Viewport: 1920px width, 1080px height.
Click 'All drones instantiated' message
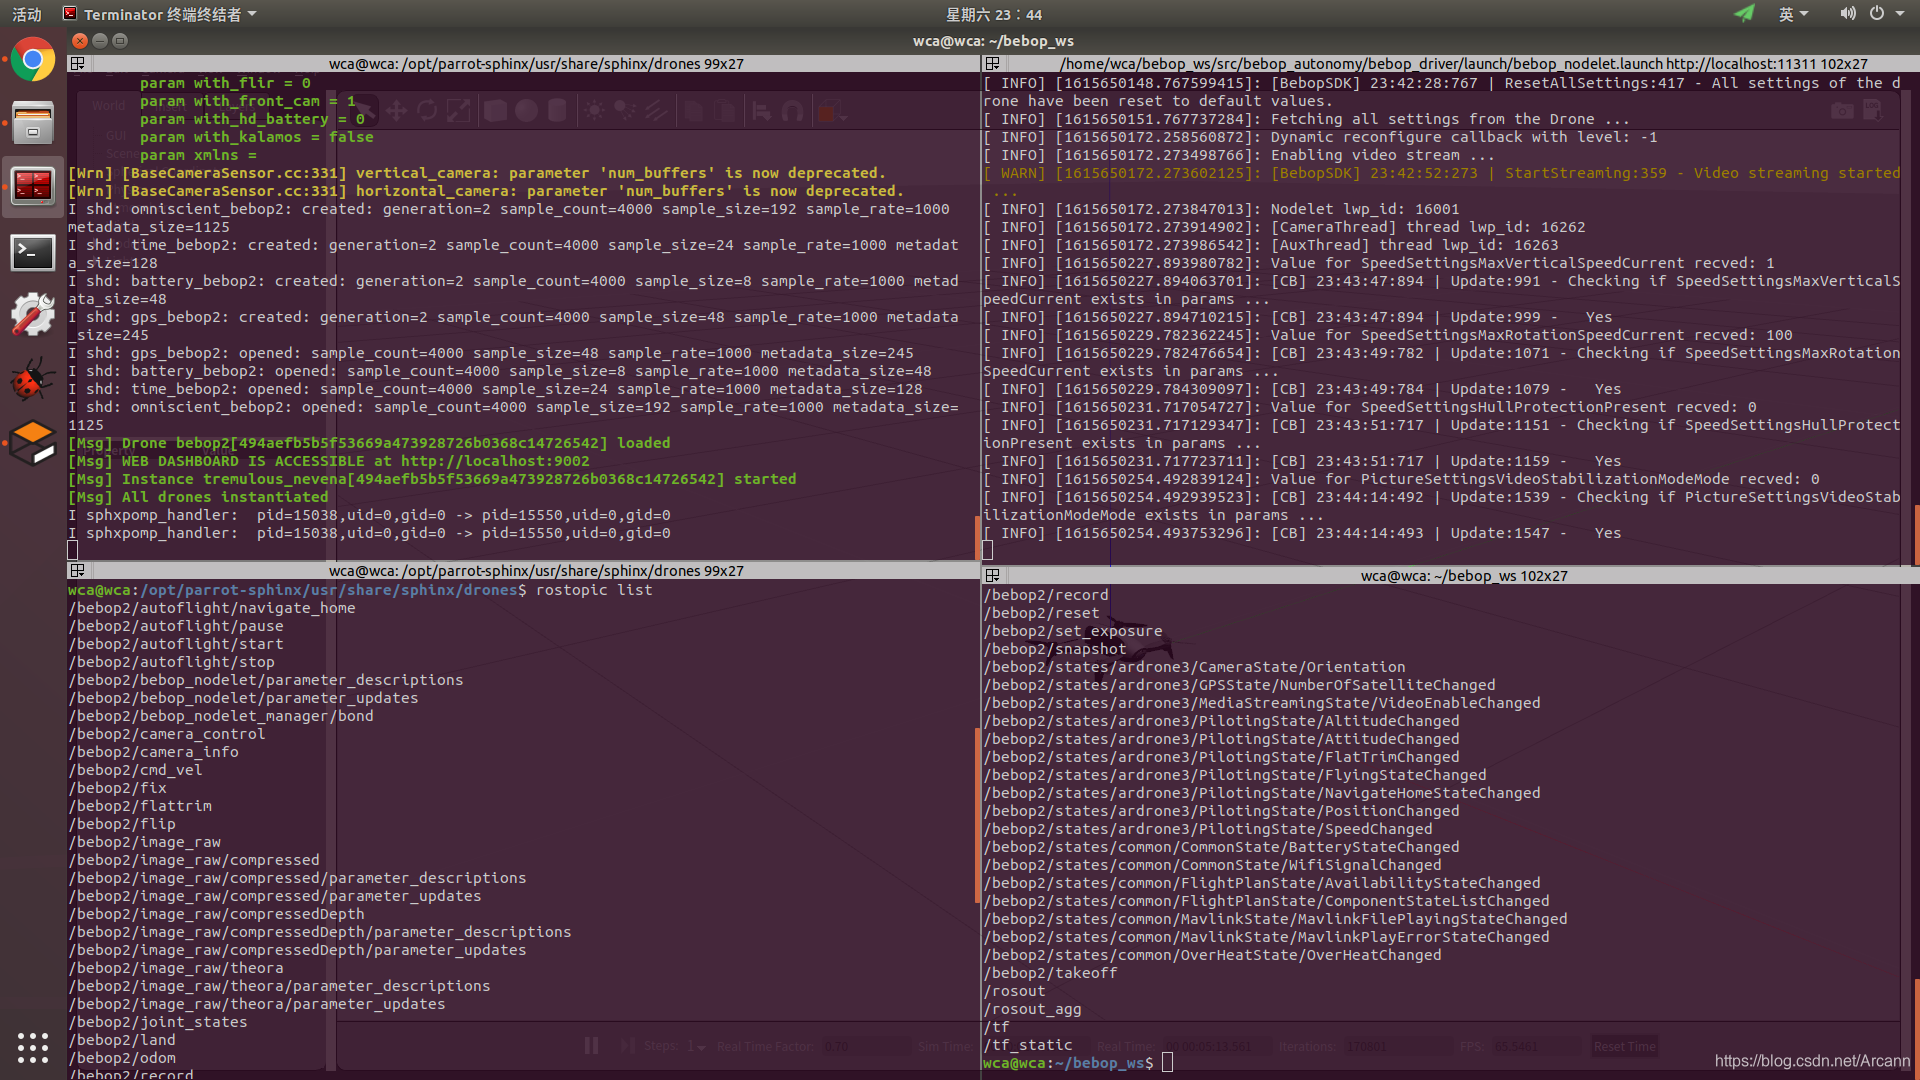click(198, 497)
